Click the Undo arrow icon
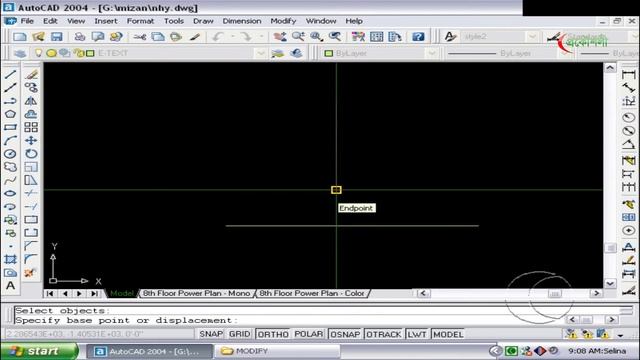 tap(217, 37)
